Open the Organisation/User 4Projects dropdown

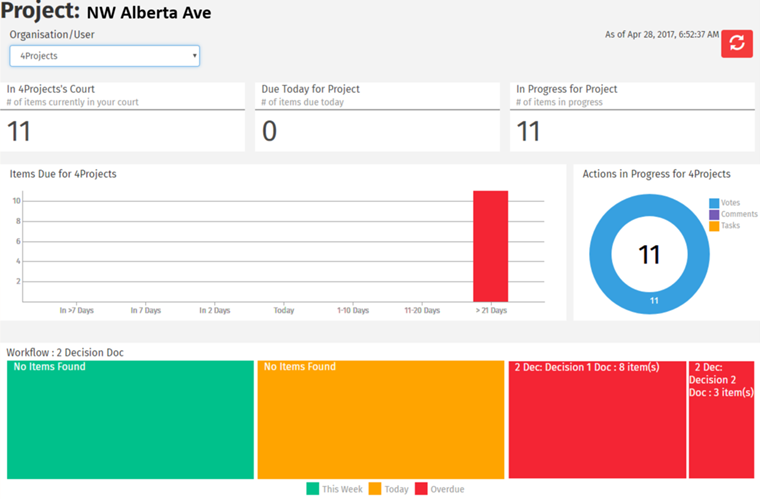105,56
